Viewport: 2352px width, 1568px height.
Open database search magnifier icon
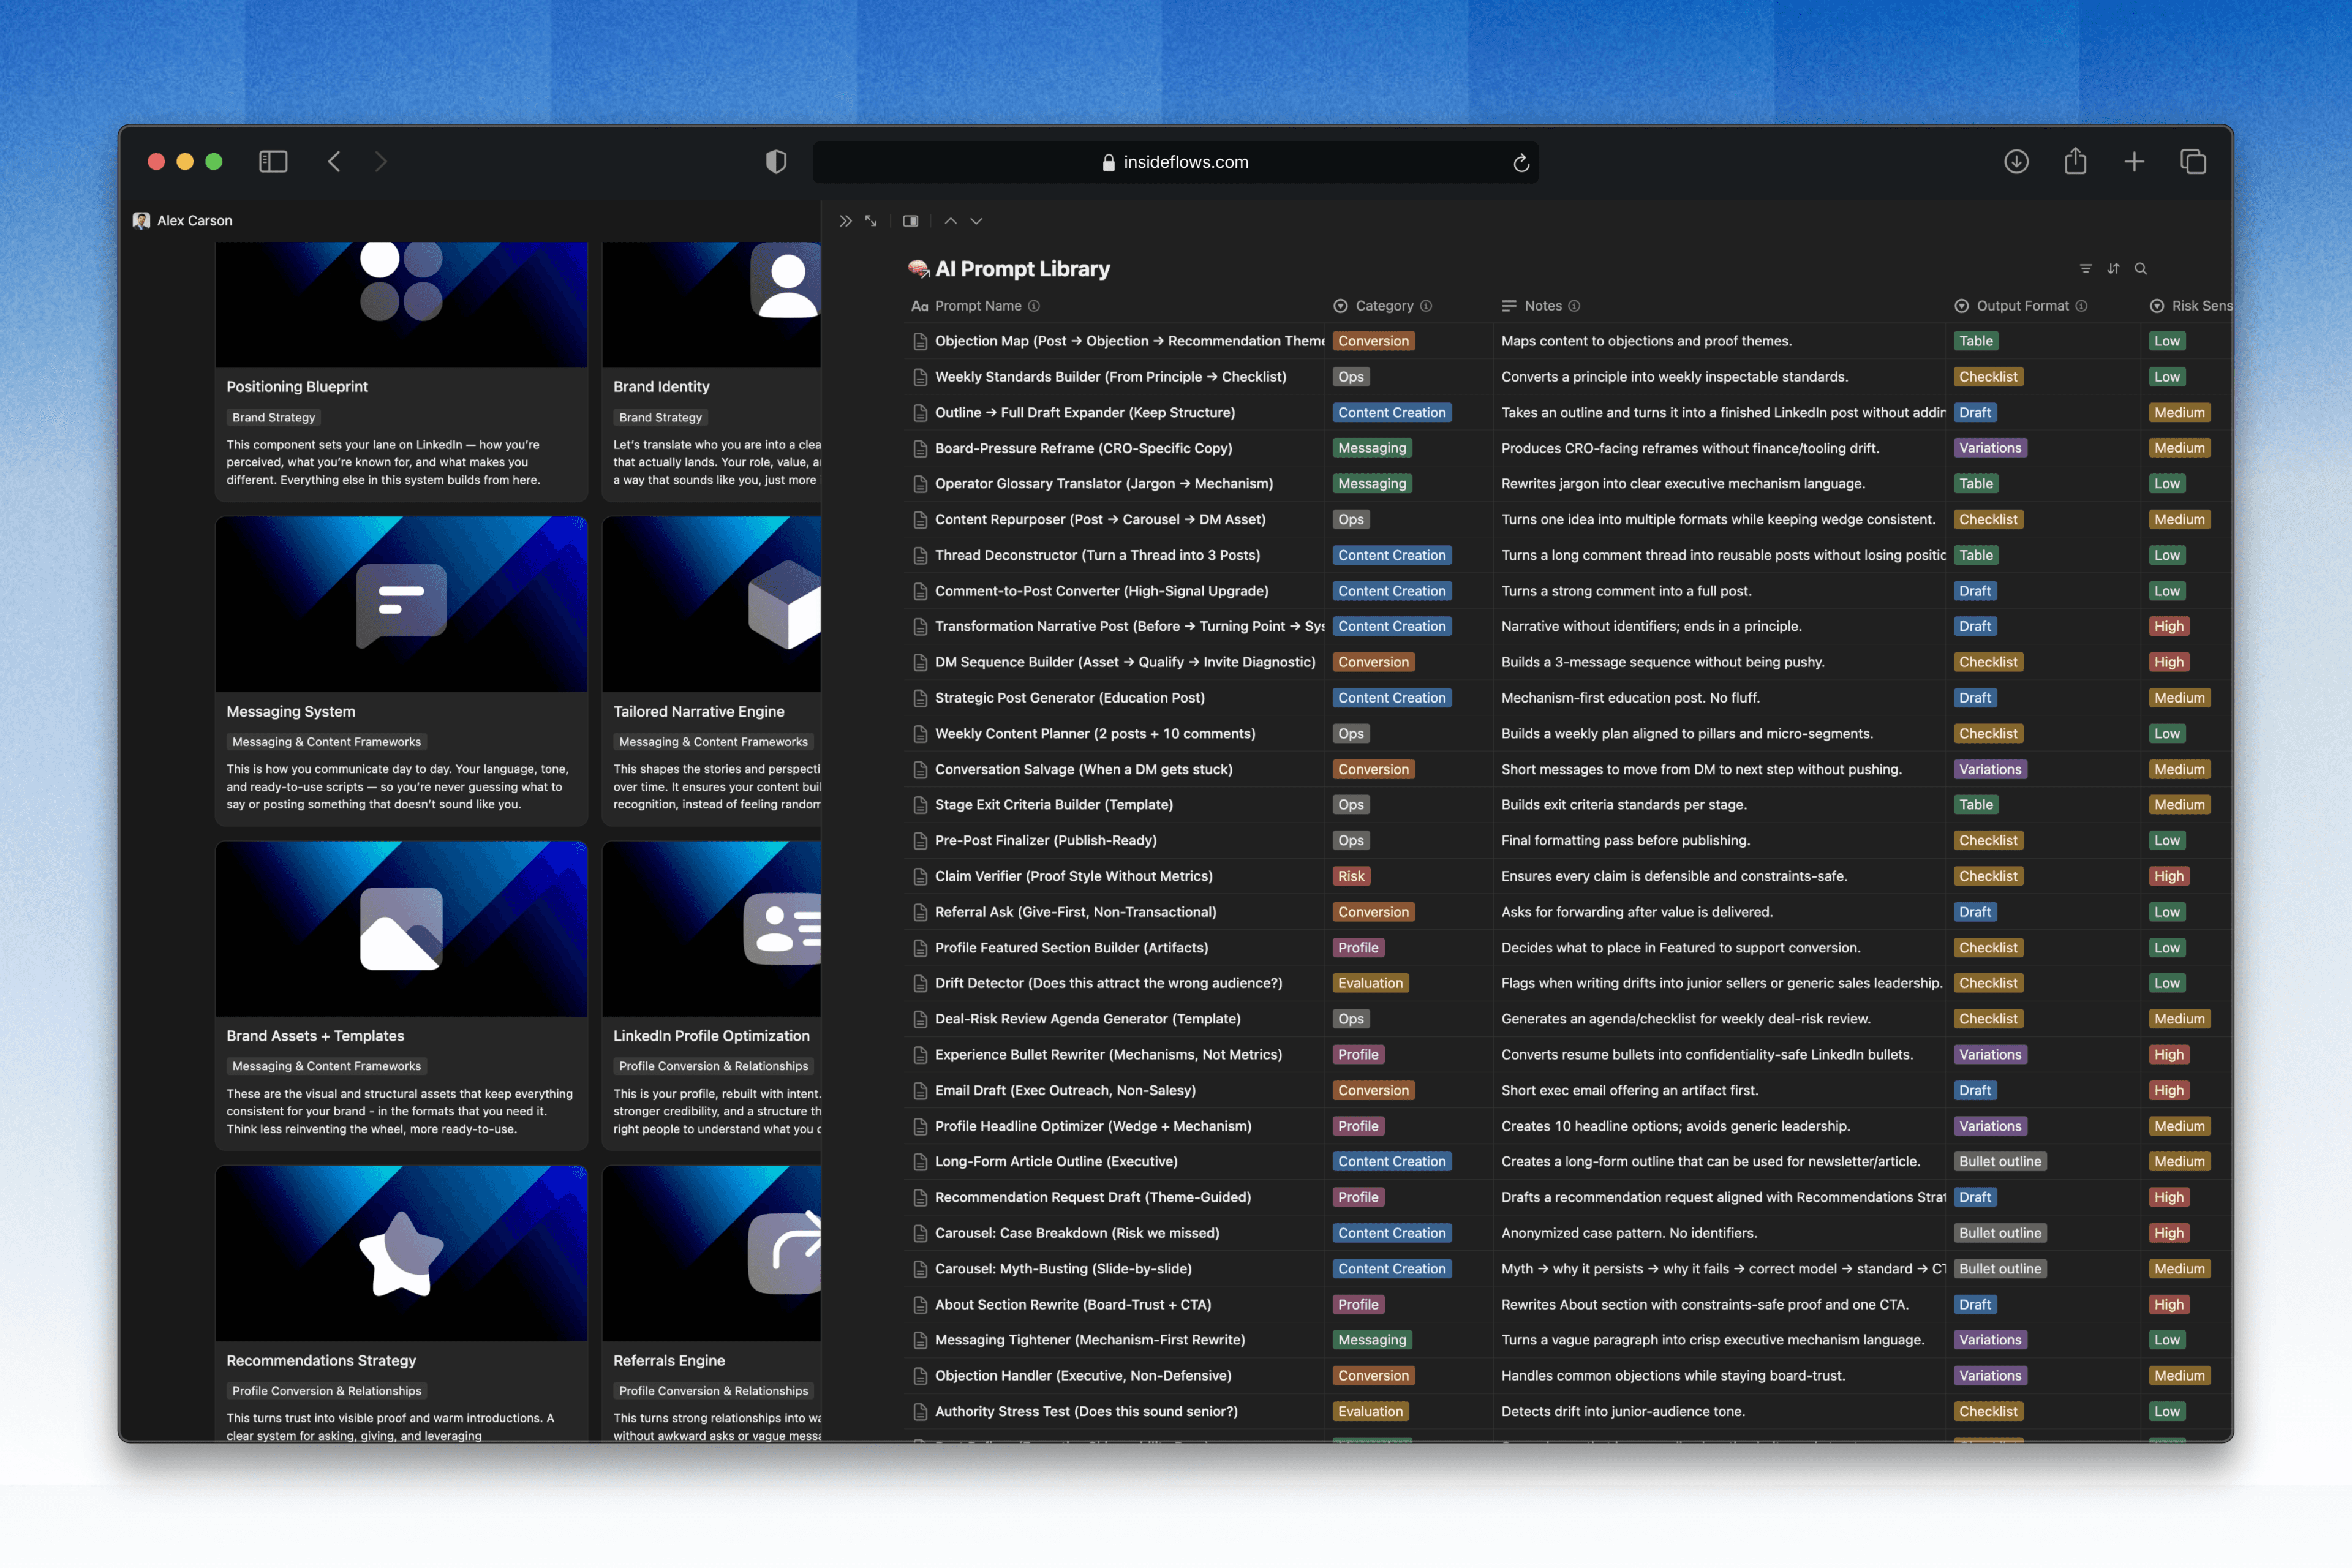pyautogui.click(x=2141, y=268)
